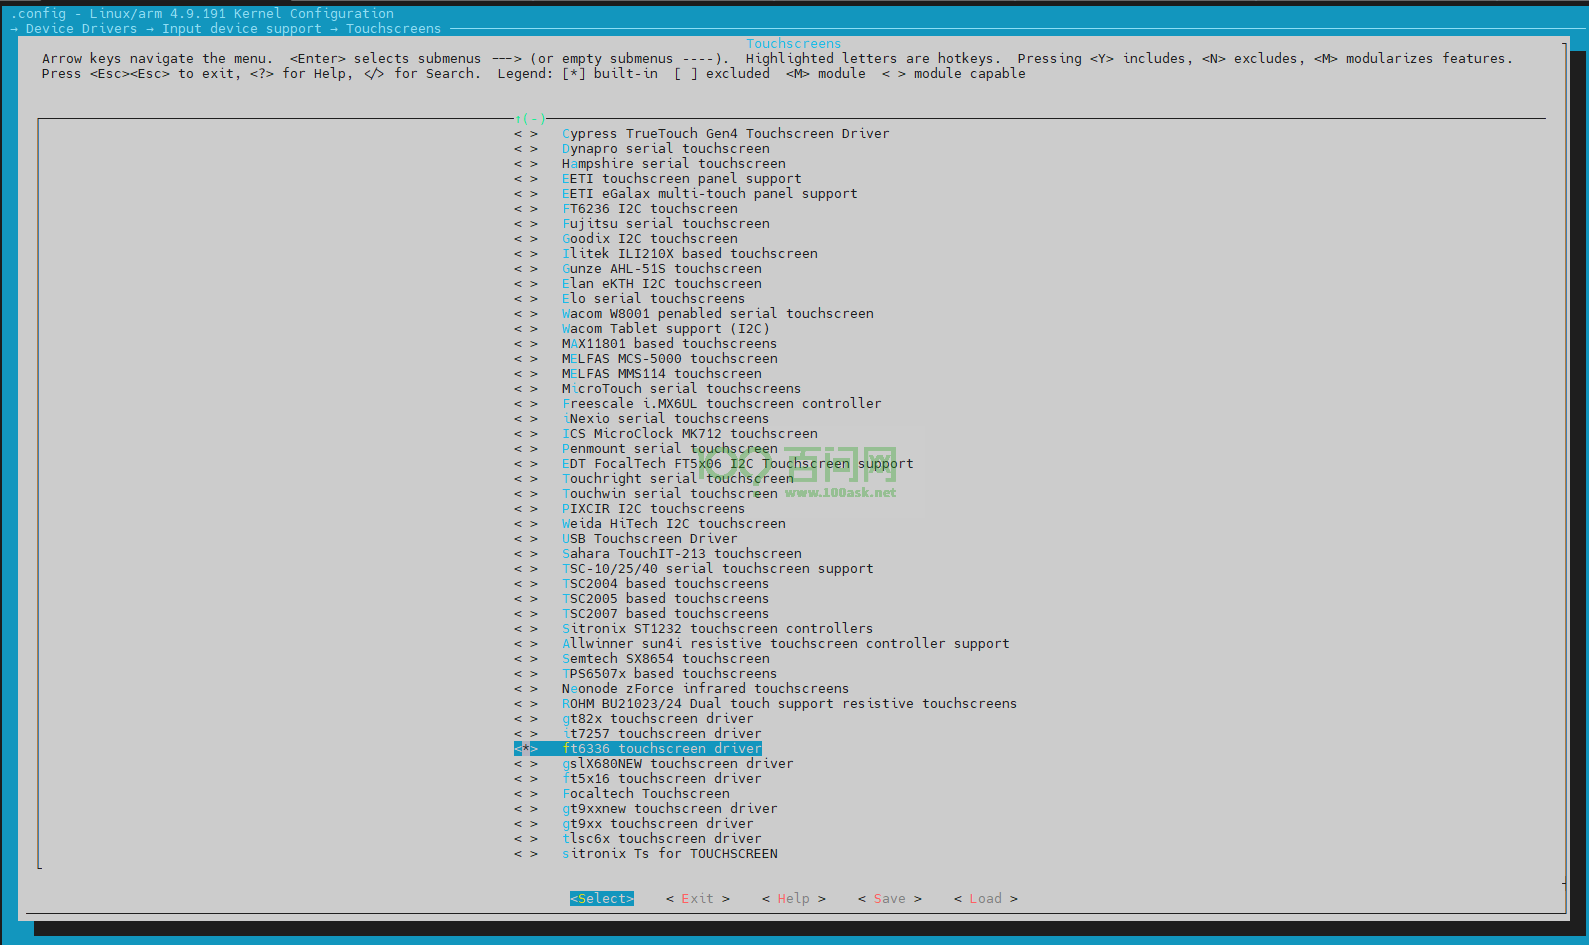The height and width of the screenshot is (945, 1589).
Task: Select sitronix Ts for TOUCHSCREEN entry
Action: [x=669, y=853]
